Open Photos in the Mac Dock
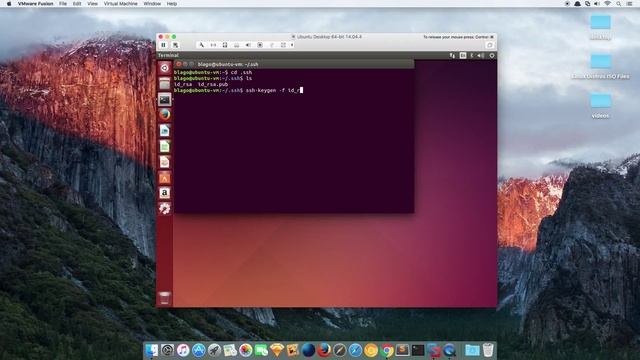Viewport: 640px width, 360px height. tap(245, 350)
